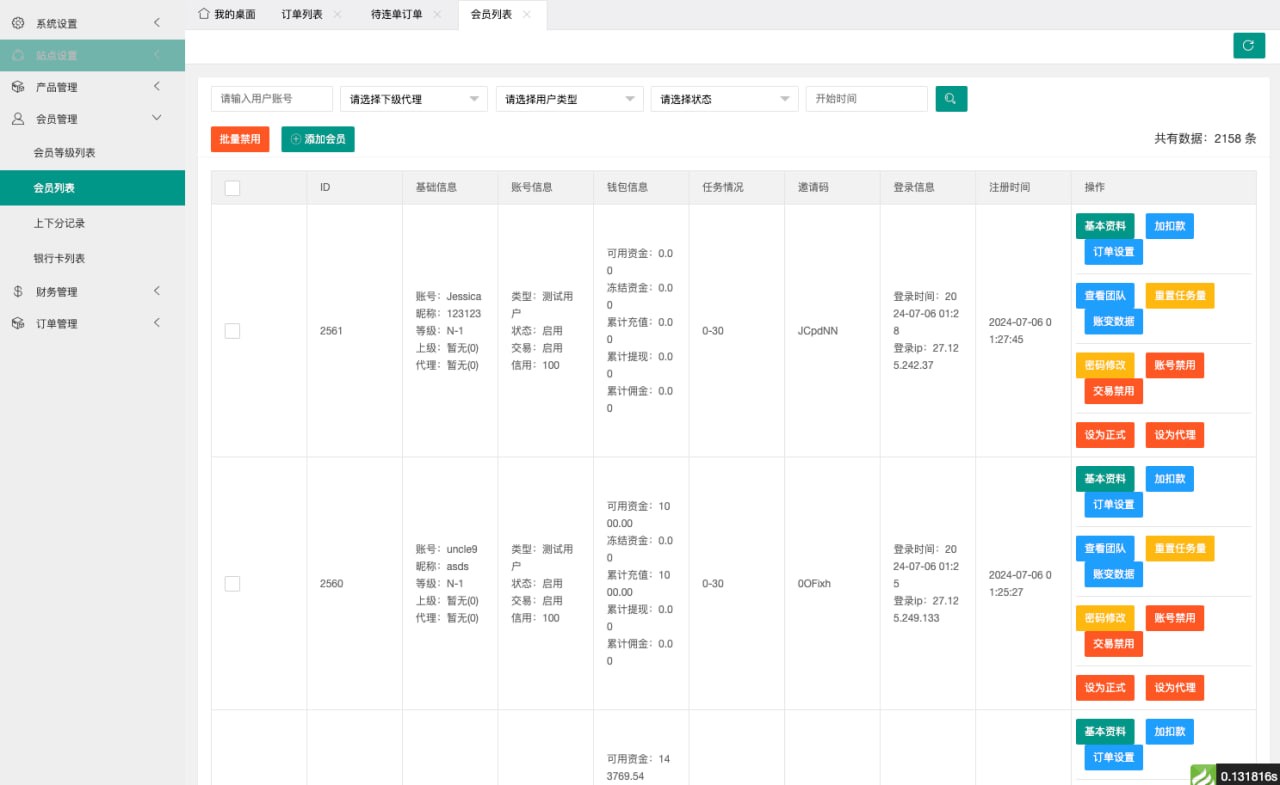Screen dimensions: 1280x785
Task: Click the Order Management sidebar icon
Action: point(18,324)
